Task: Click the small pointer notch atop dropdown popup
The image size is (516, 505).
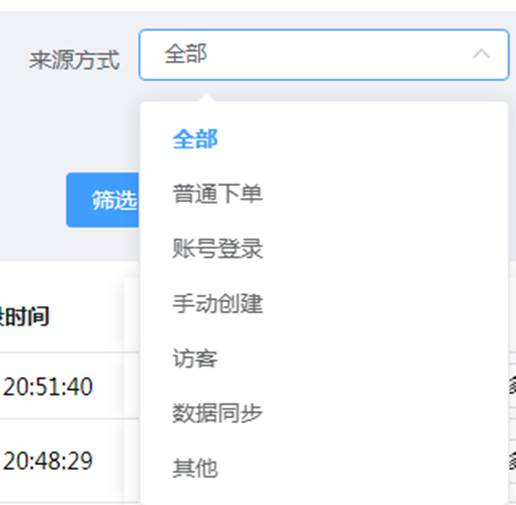Action: 207,98
